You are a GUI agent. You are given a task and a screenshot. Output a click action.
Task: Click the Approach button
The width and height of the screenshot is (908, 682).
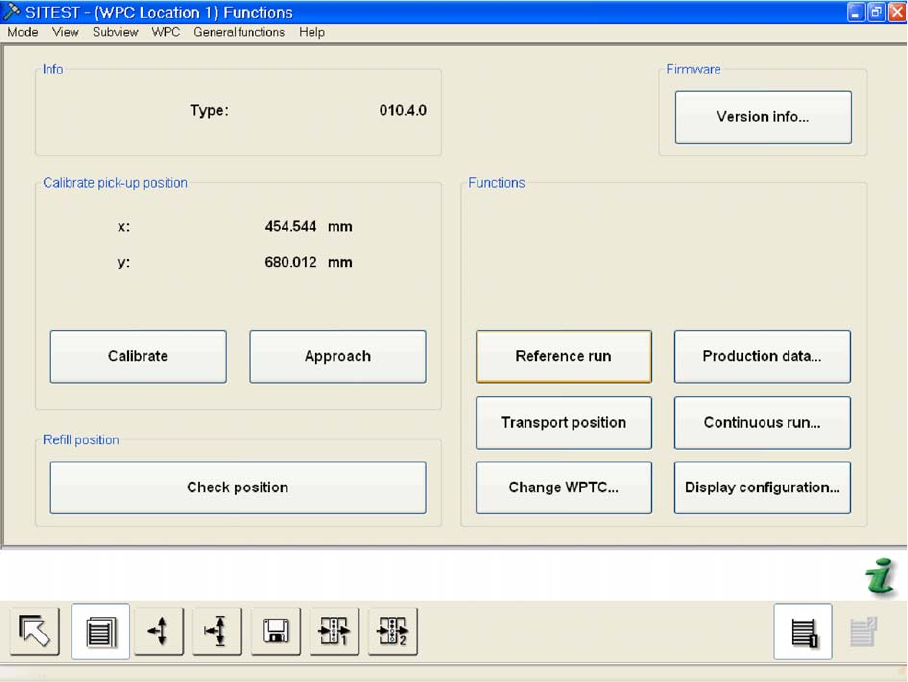(x=338, y=357)
